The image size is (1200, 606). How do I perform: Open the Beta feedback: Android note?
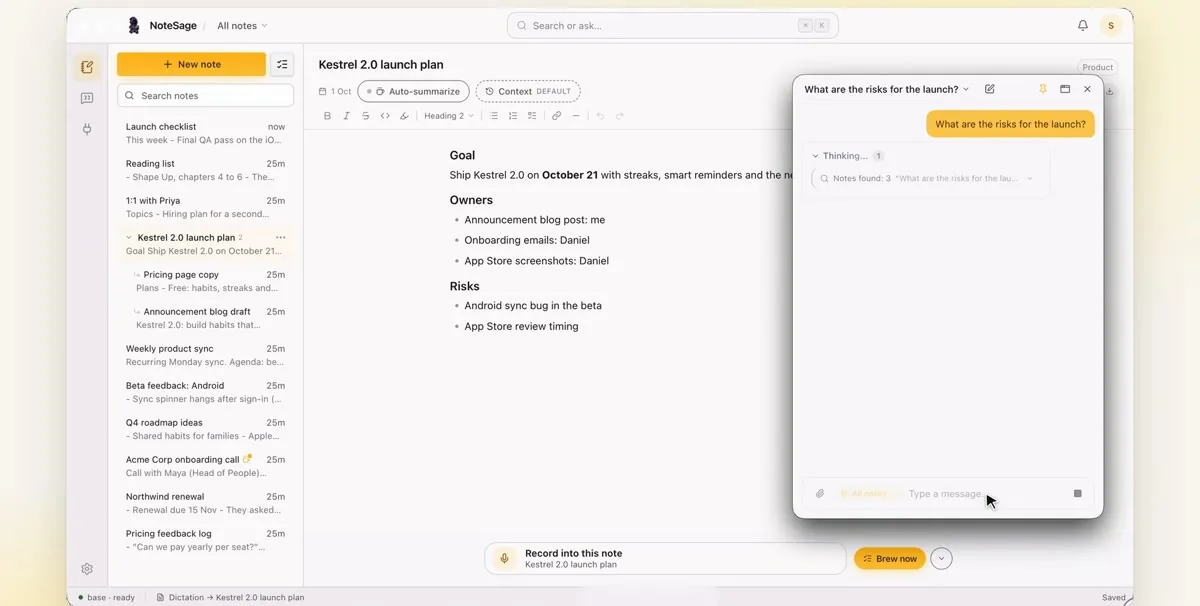coord(205,392)
